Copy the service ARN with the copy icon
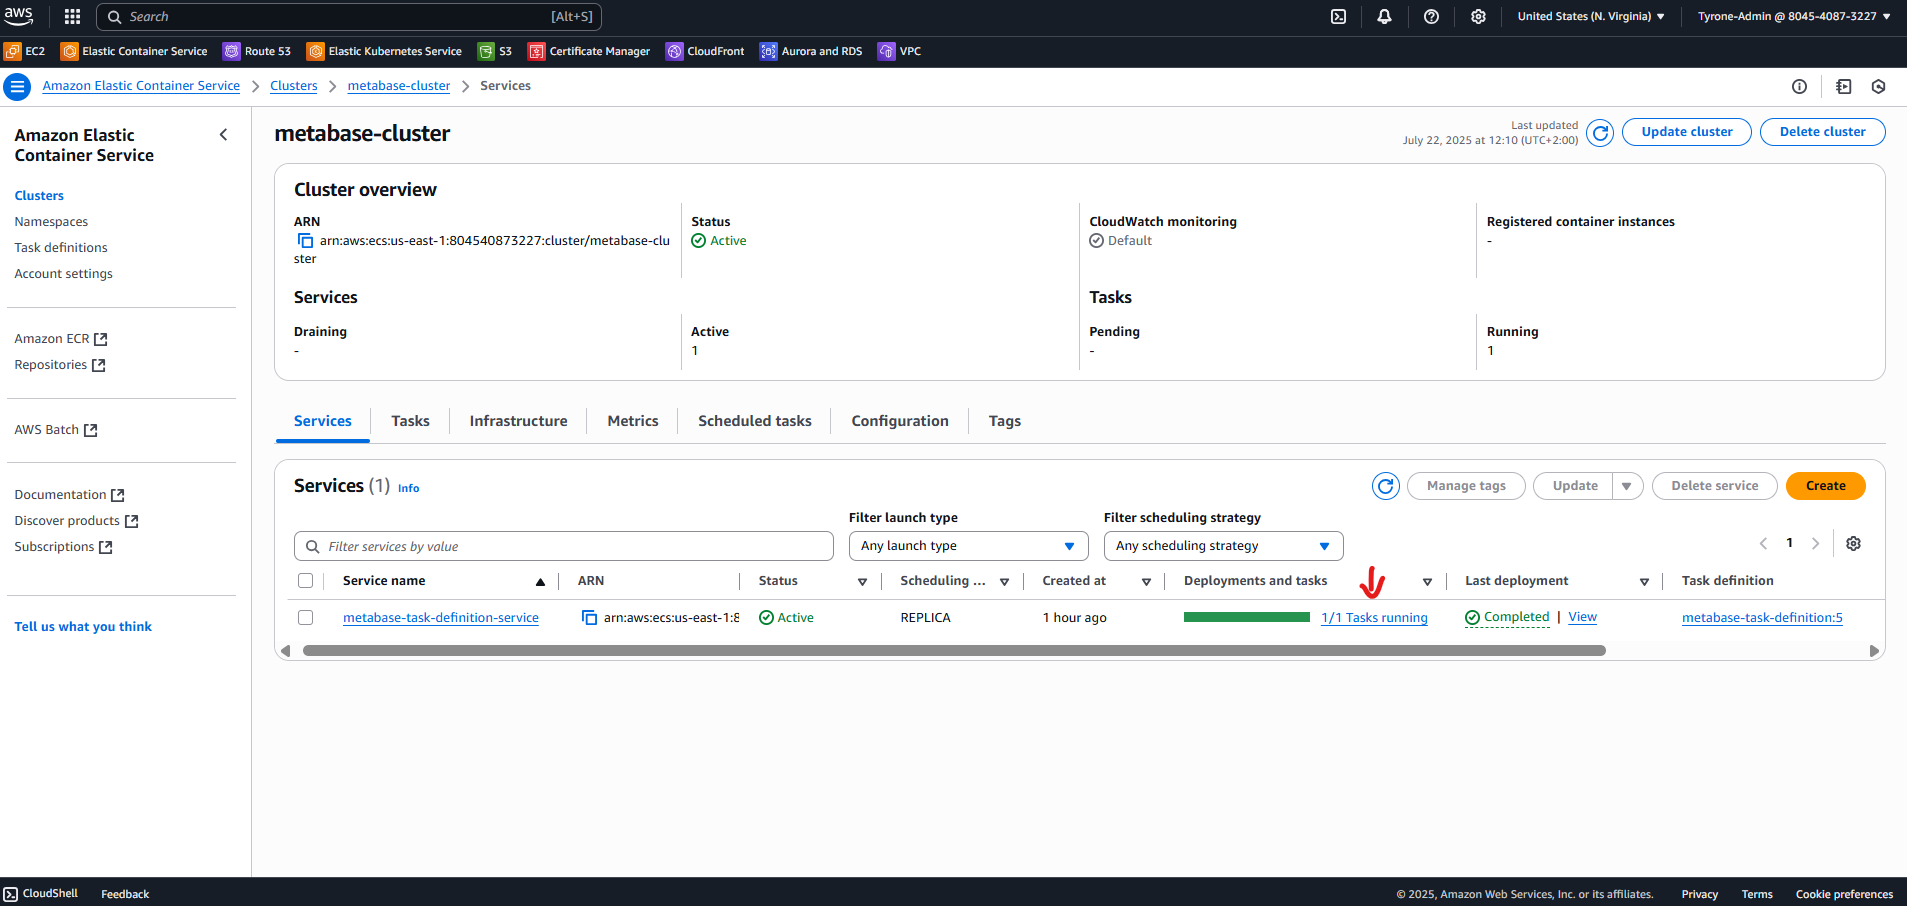 click(589, 617)
